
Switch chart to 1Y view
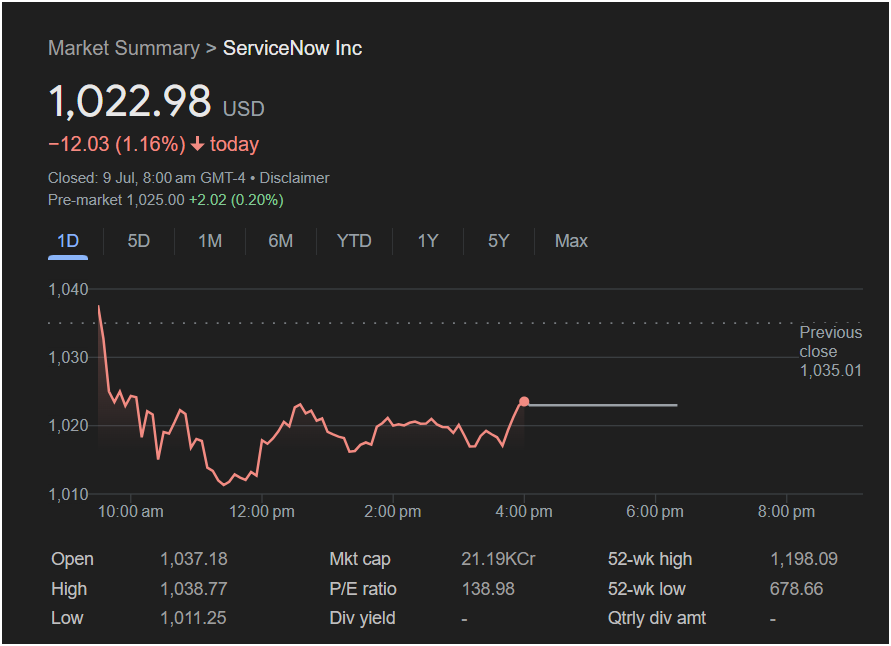tap(428, 241)
